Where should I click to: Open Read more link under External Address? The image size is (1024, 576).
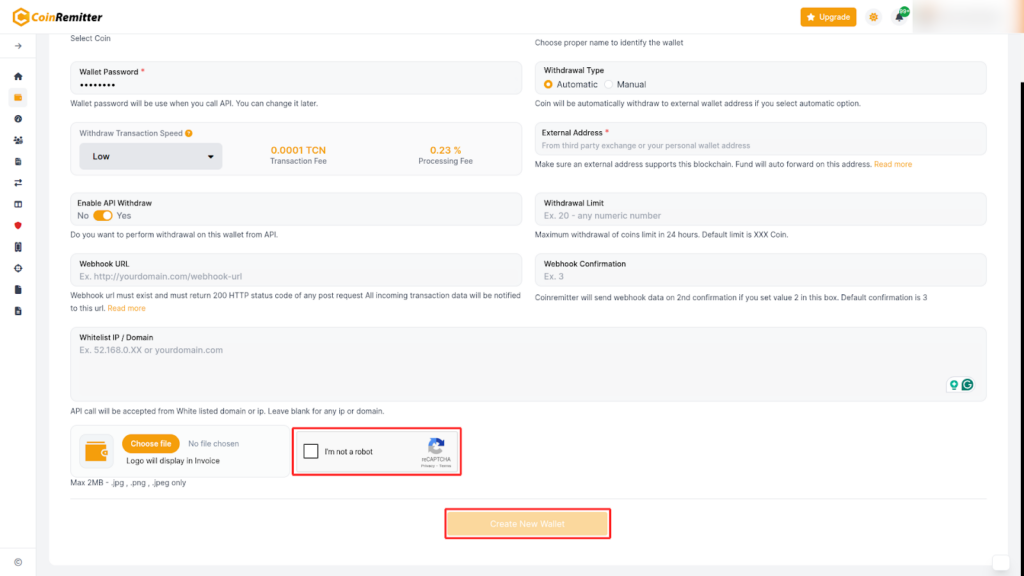(893, 164)
